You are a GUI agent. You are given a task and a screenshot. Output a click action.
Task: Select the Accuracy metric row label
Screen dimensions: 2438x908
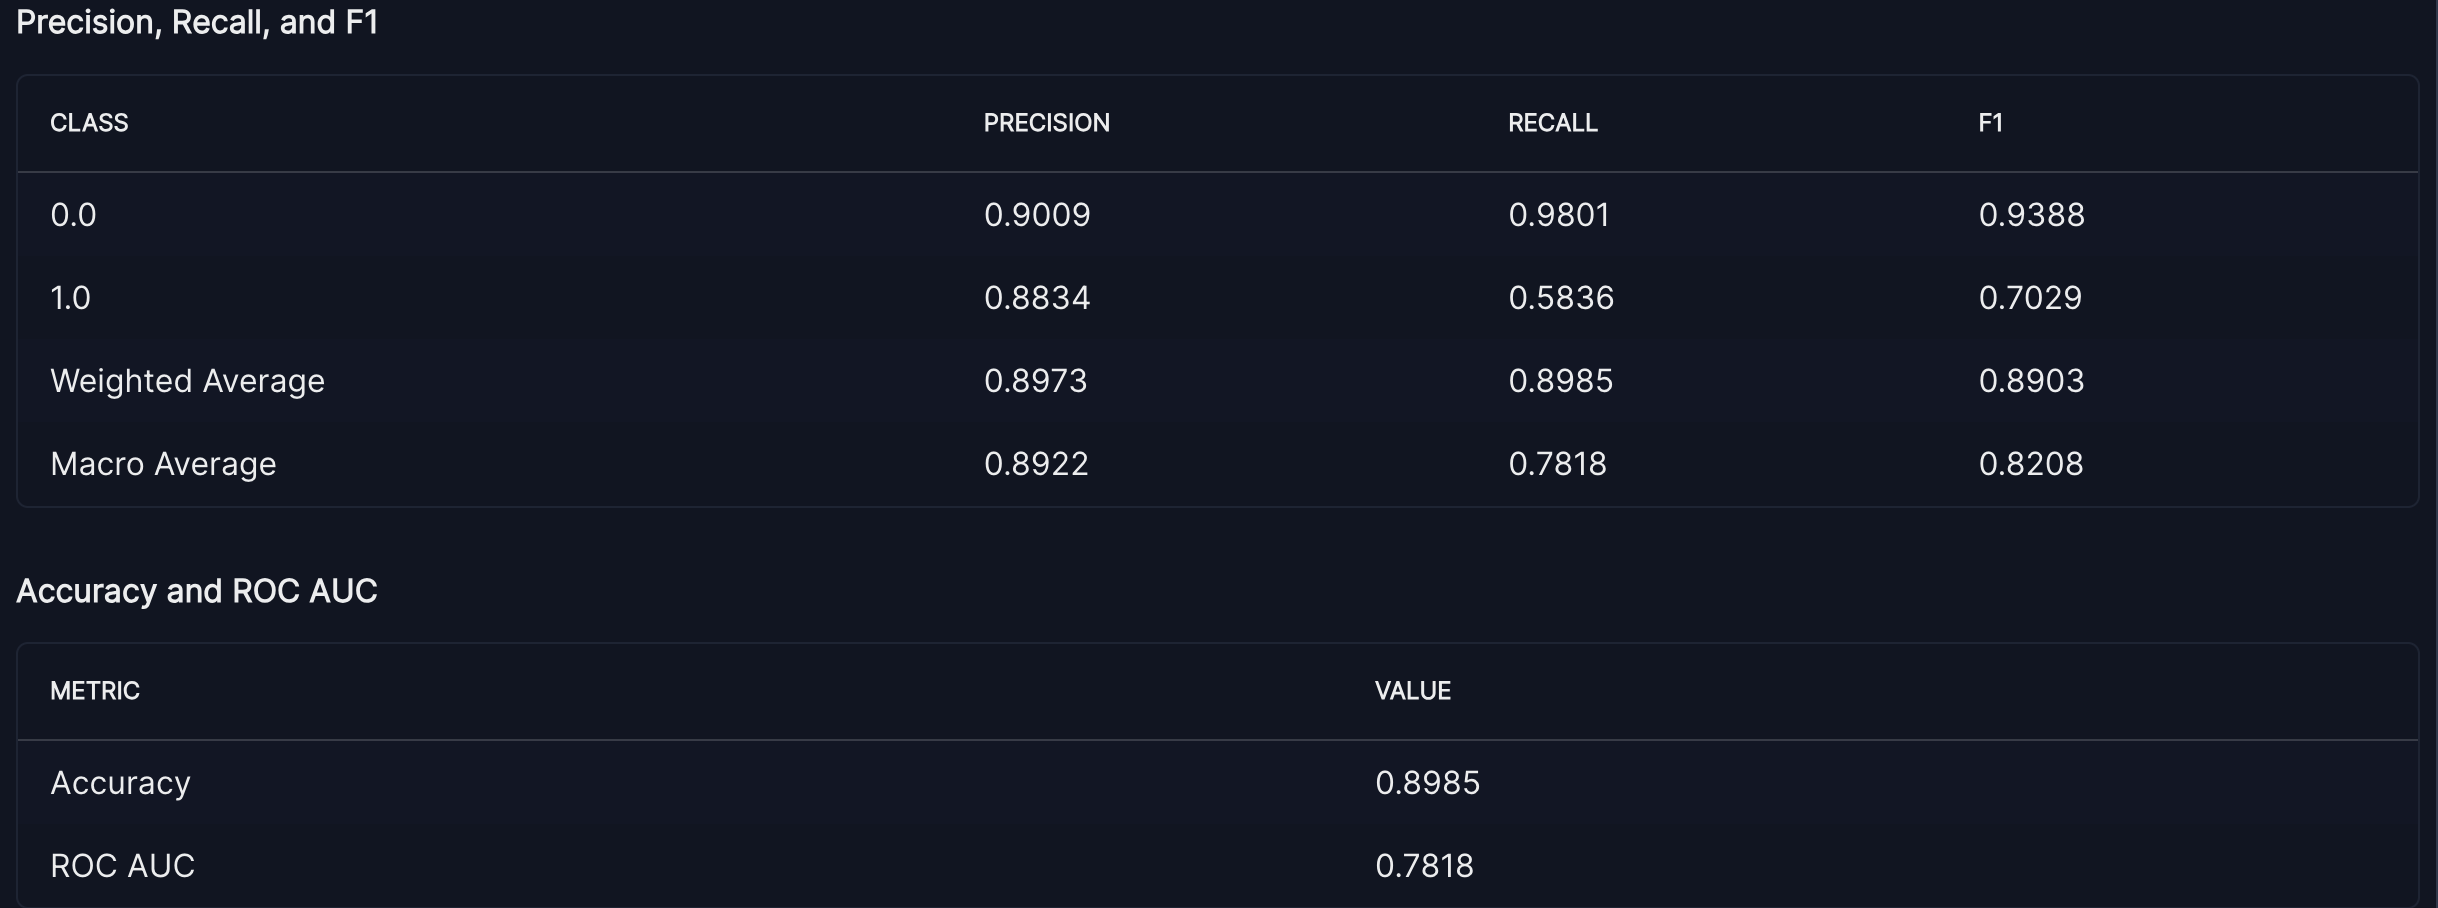pos(120,783)
